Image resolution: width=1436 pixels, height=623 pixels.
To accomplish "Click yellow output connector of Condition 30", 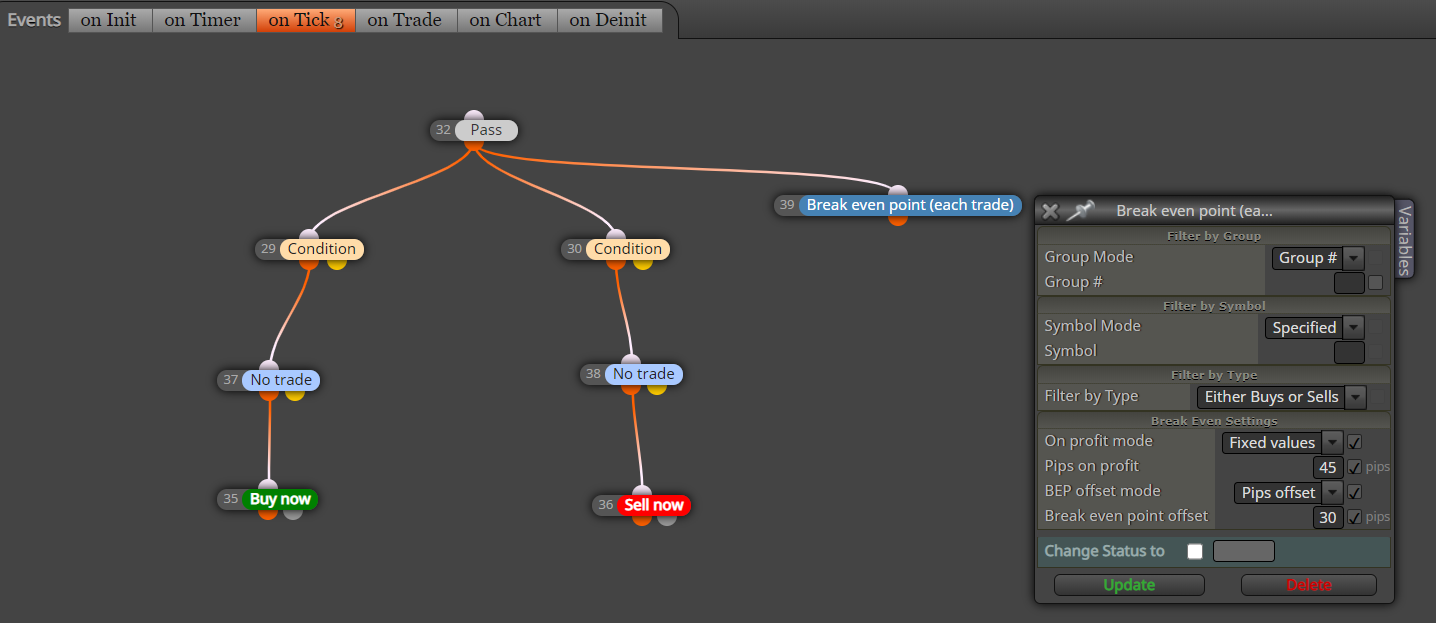I will point(643,263).
